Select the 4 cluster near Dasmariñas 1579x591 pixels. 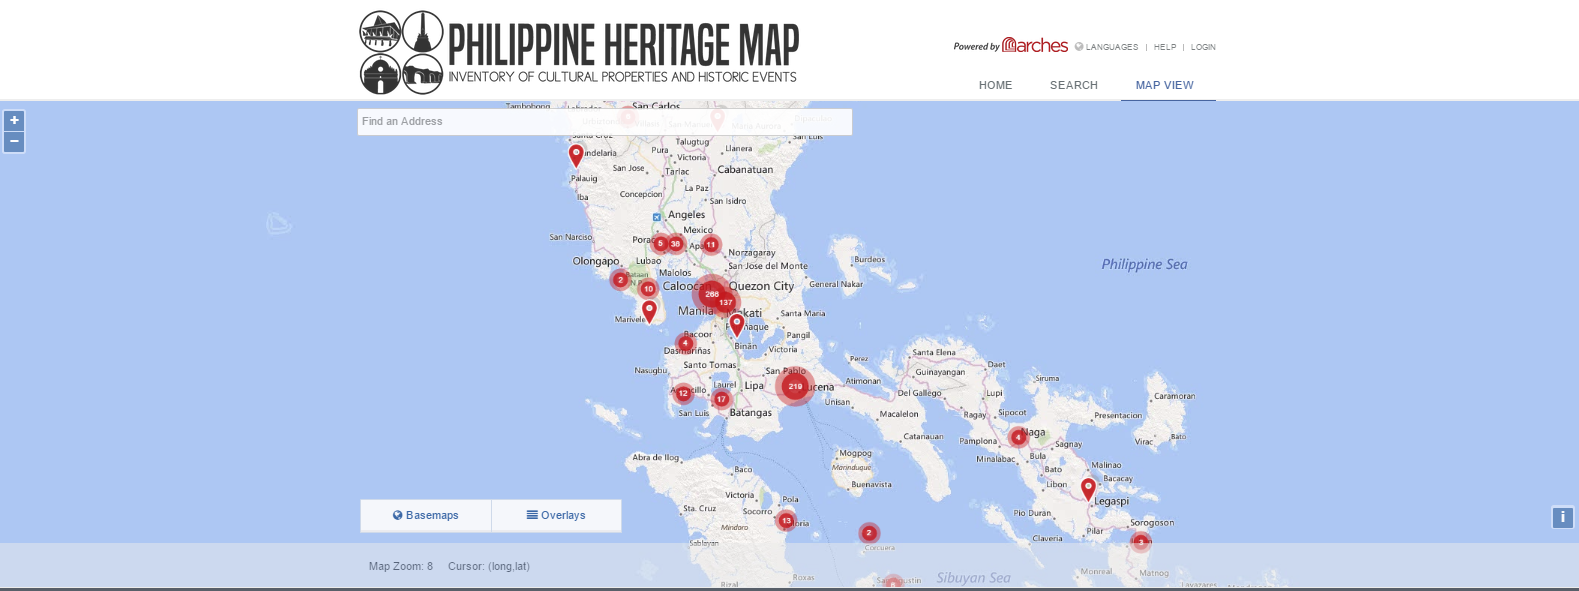(685, 343)
